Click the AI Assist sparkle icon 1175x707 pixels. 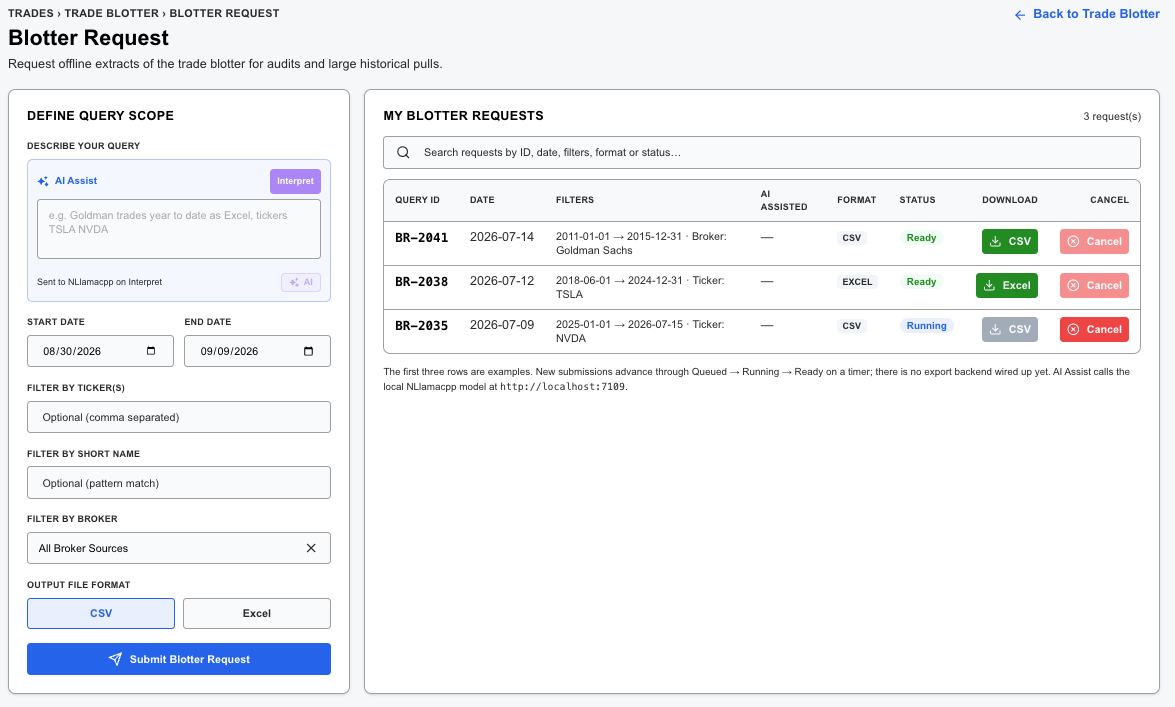point(43,181)
